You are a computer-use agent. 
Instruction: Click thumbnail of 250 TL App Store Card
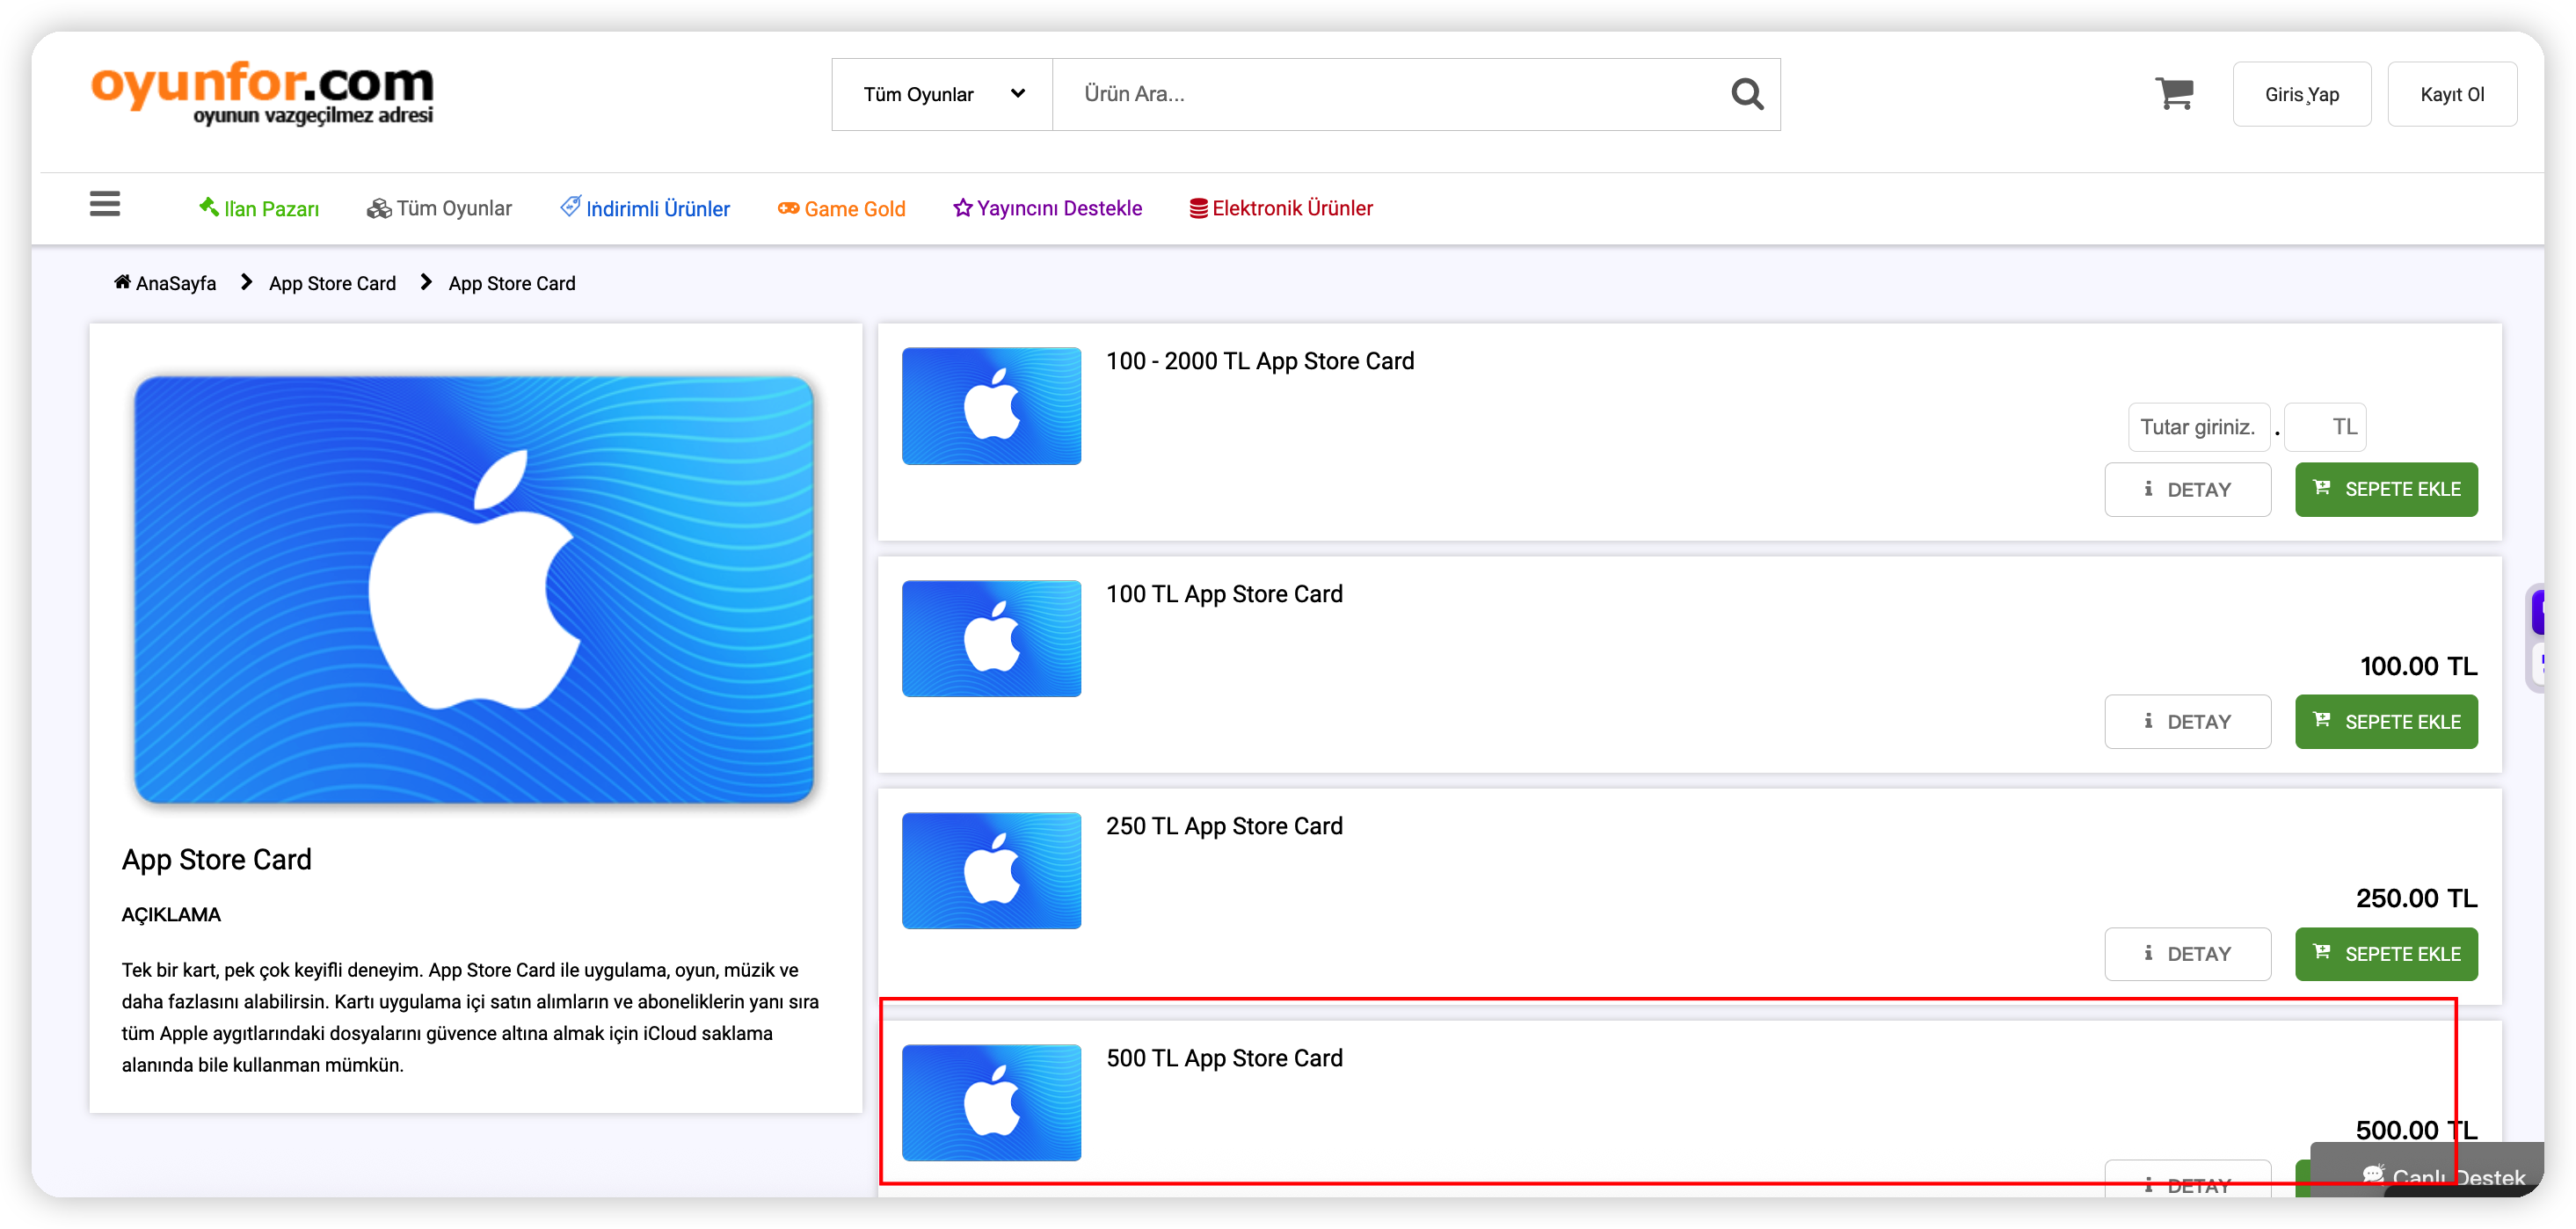click(991, 870)
